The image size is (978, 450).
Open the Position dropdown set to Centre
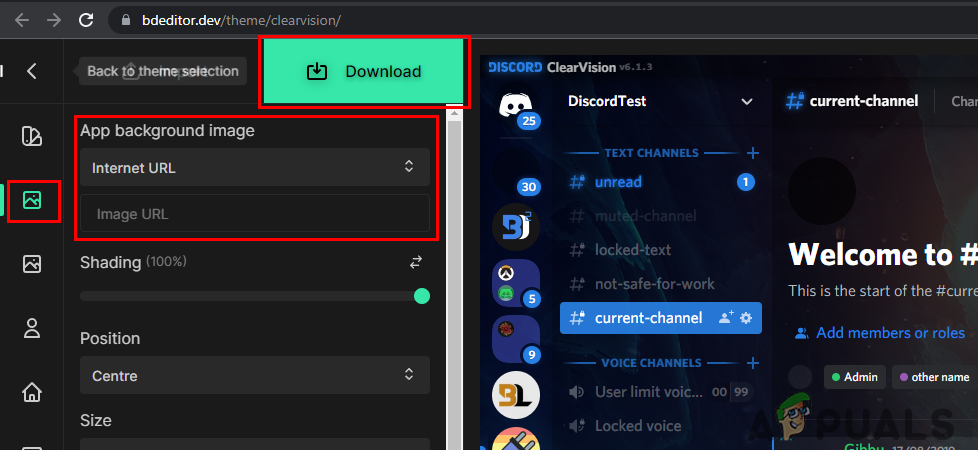point(254,375)
